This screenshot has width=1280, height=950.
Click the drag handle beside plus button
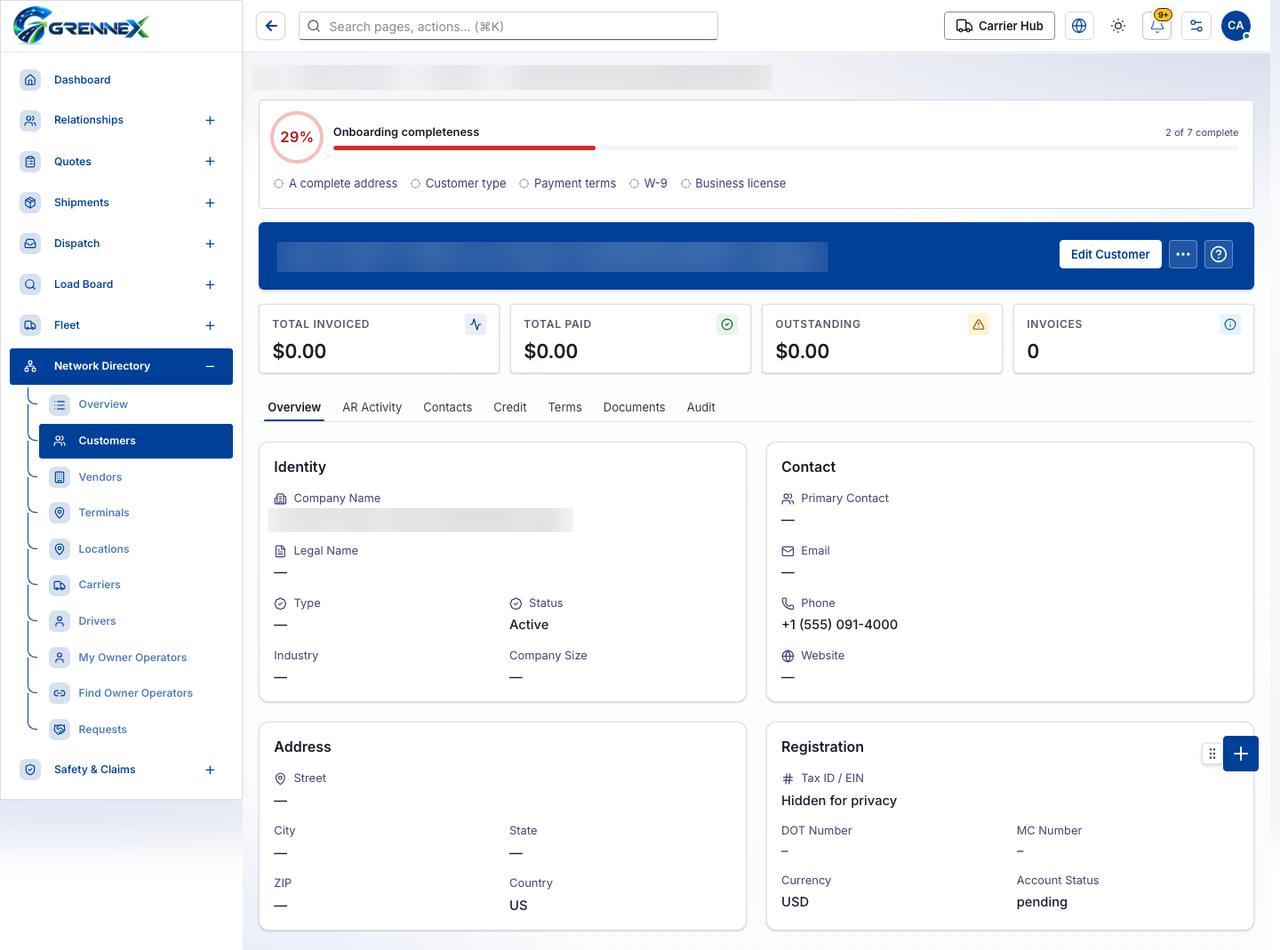pyautogui.click(x=1212, y=754)
